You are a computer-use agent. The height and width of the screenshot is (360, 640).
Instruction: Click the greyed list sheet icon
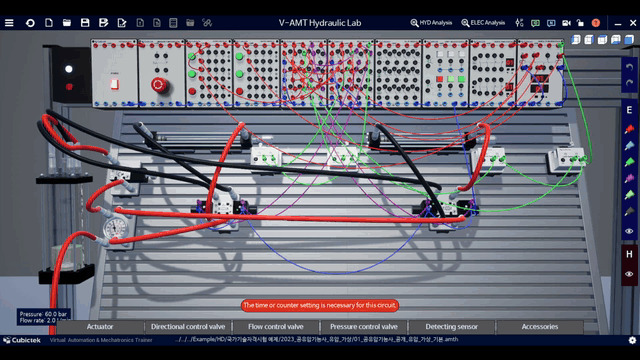(173, 23)
